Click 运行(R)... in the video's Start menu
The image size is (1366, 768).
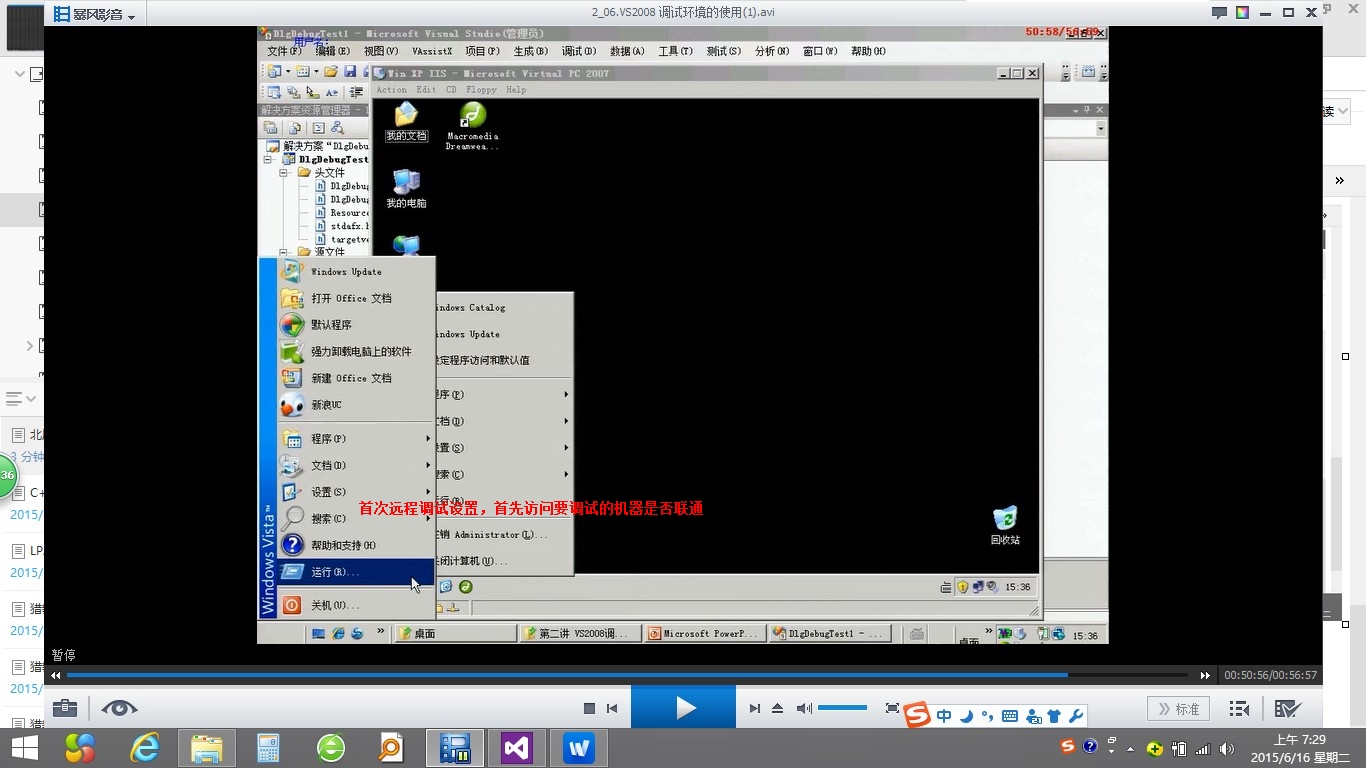(x=356, y=572)
